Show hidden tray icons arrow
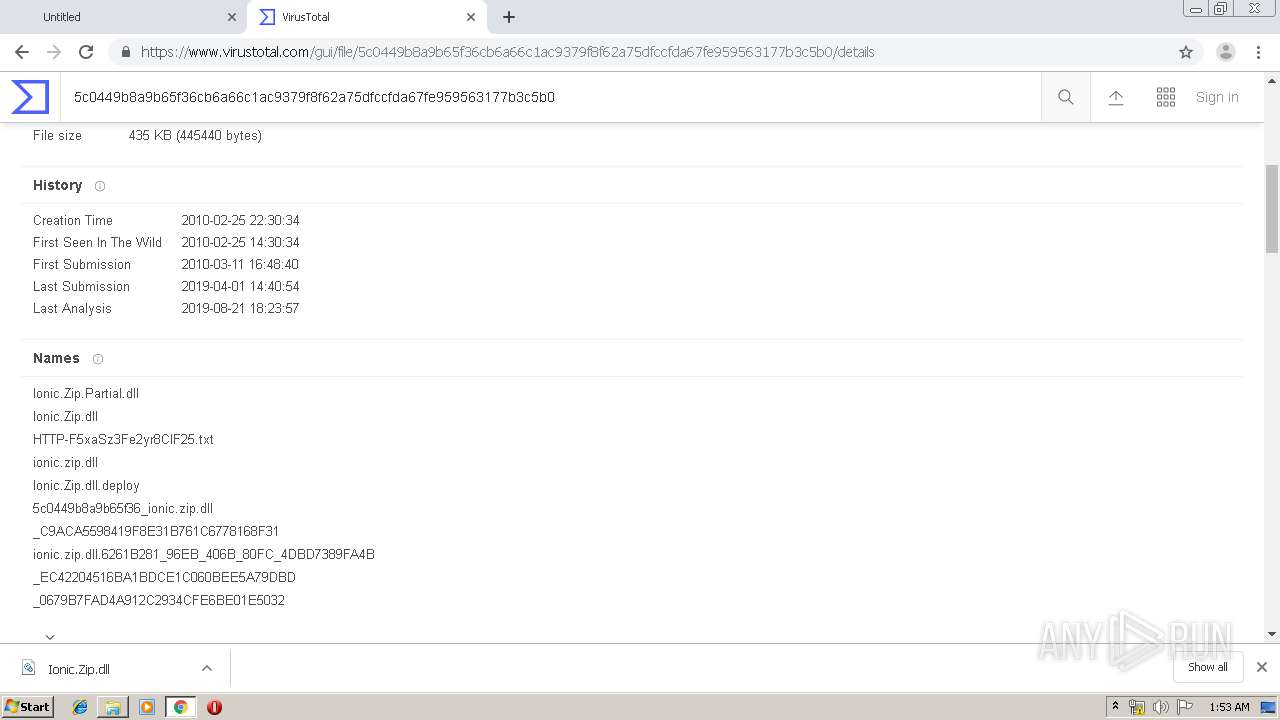Image resolution: width=1280 pixels, height=720 pixels. coord(1116,707)
